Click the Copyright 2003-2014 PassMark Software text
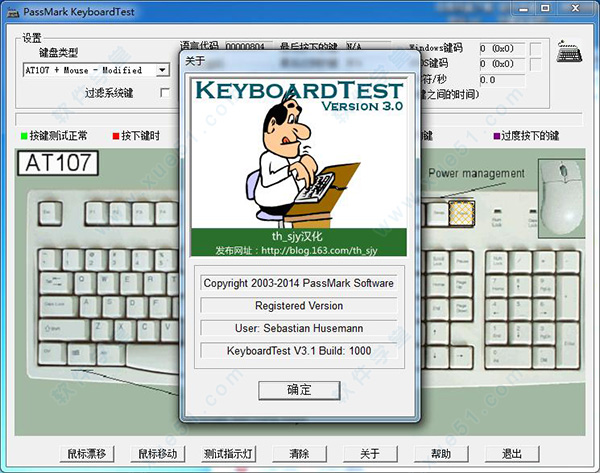Screen dimensions: 600x473 299,283
